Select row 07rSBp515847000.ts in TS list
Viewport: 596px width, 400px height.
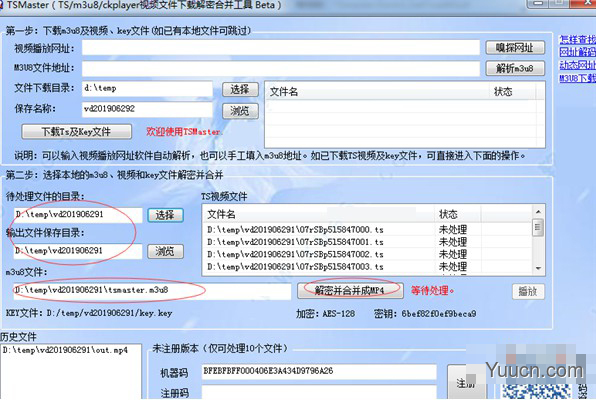coord(367,230)
